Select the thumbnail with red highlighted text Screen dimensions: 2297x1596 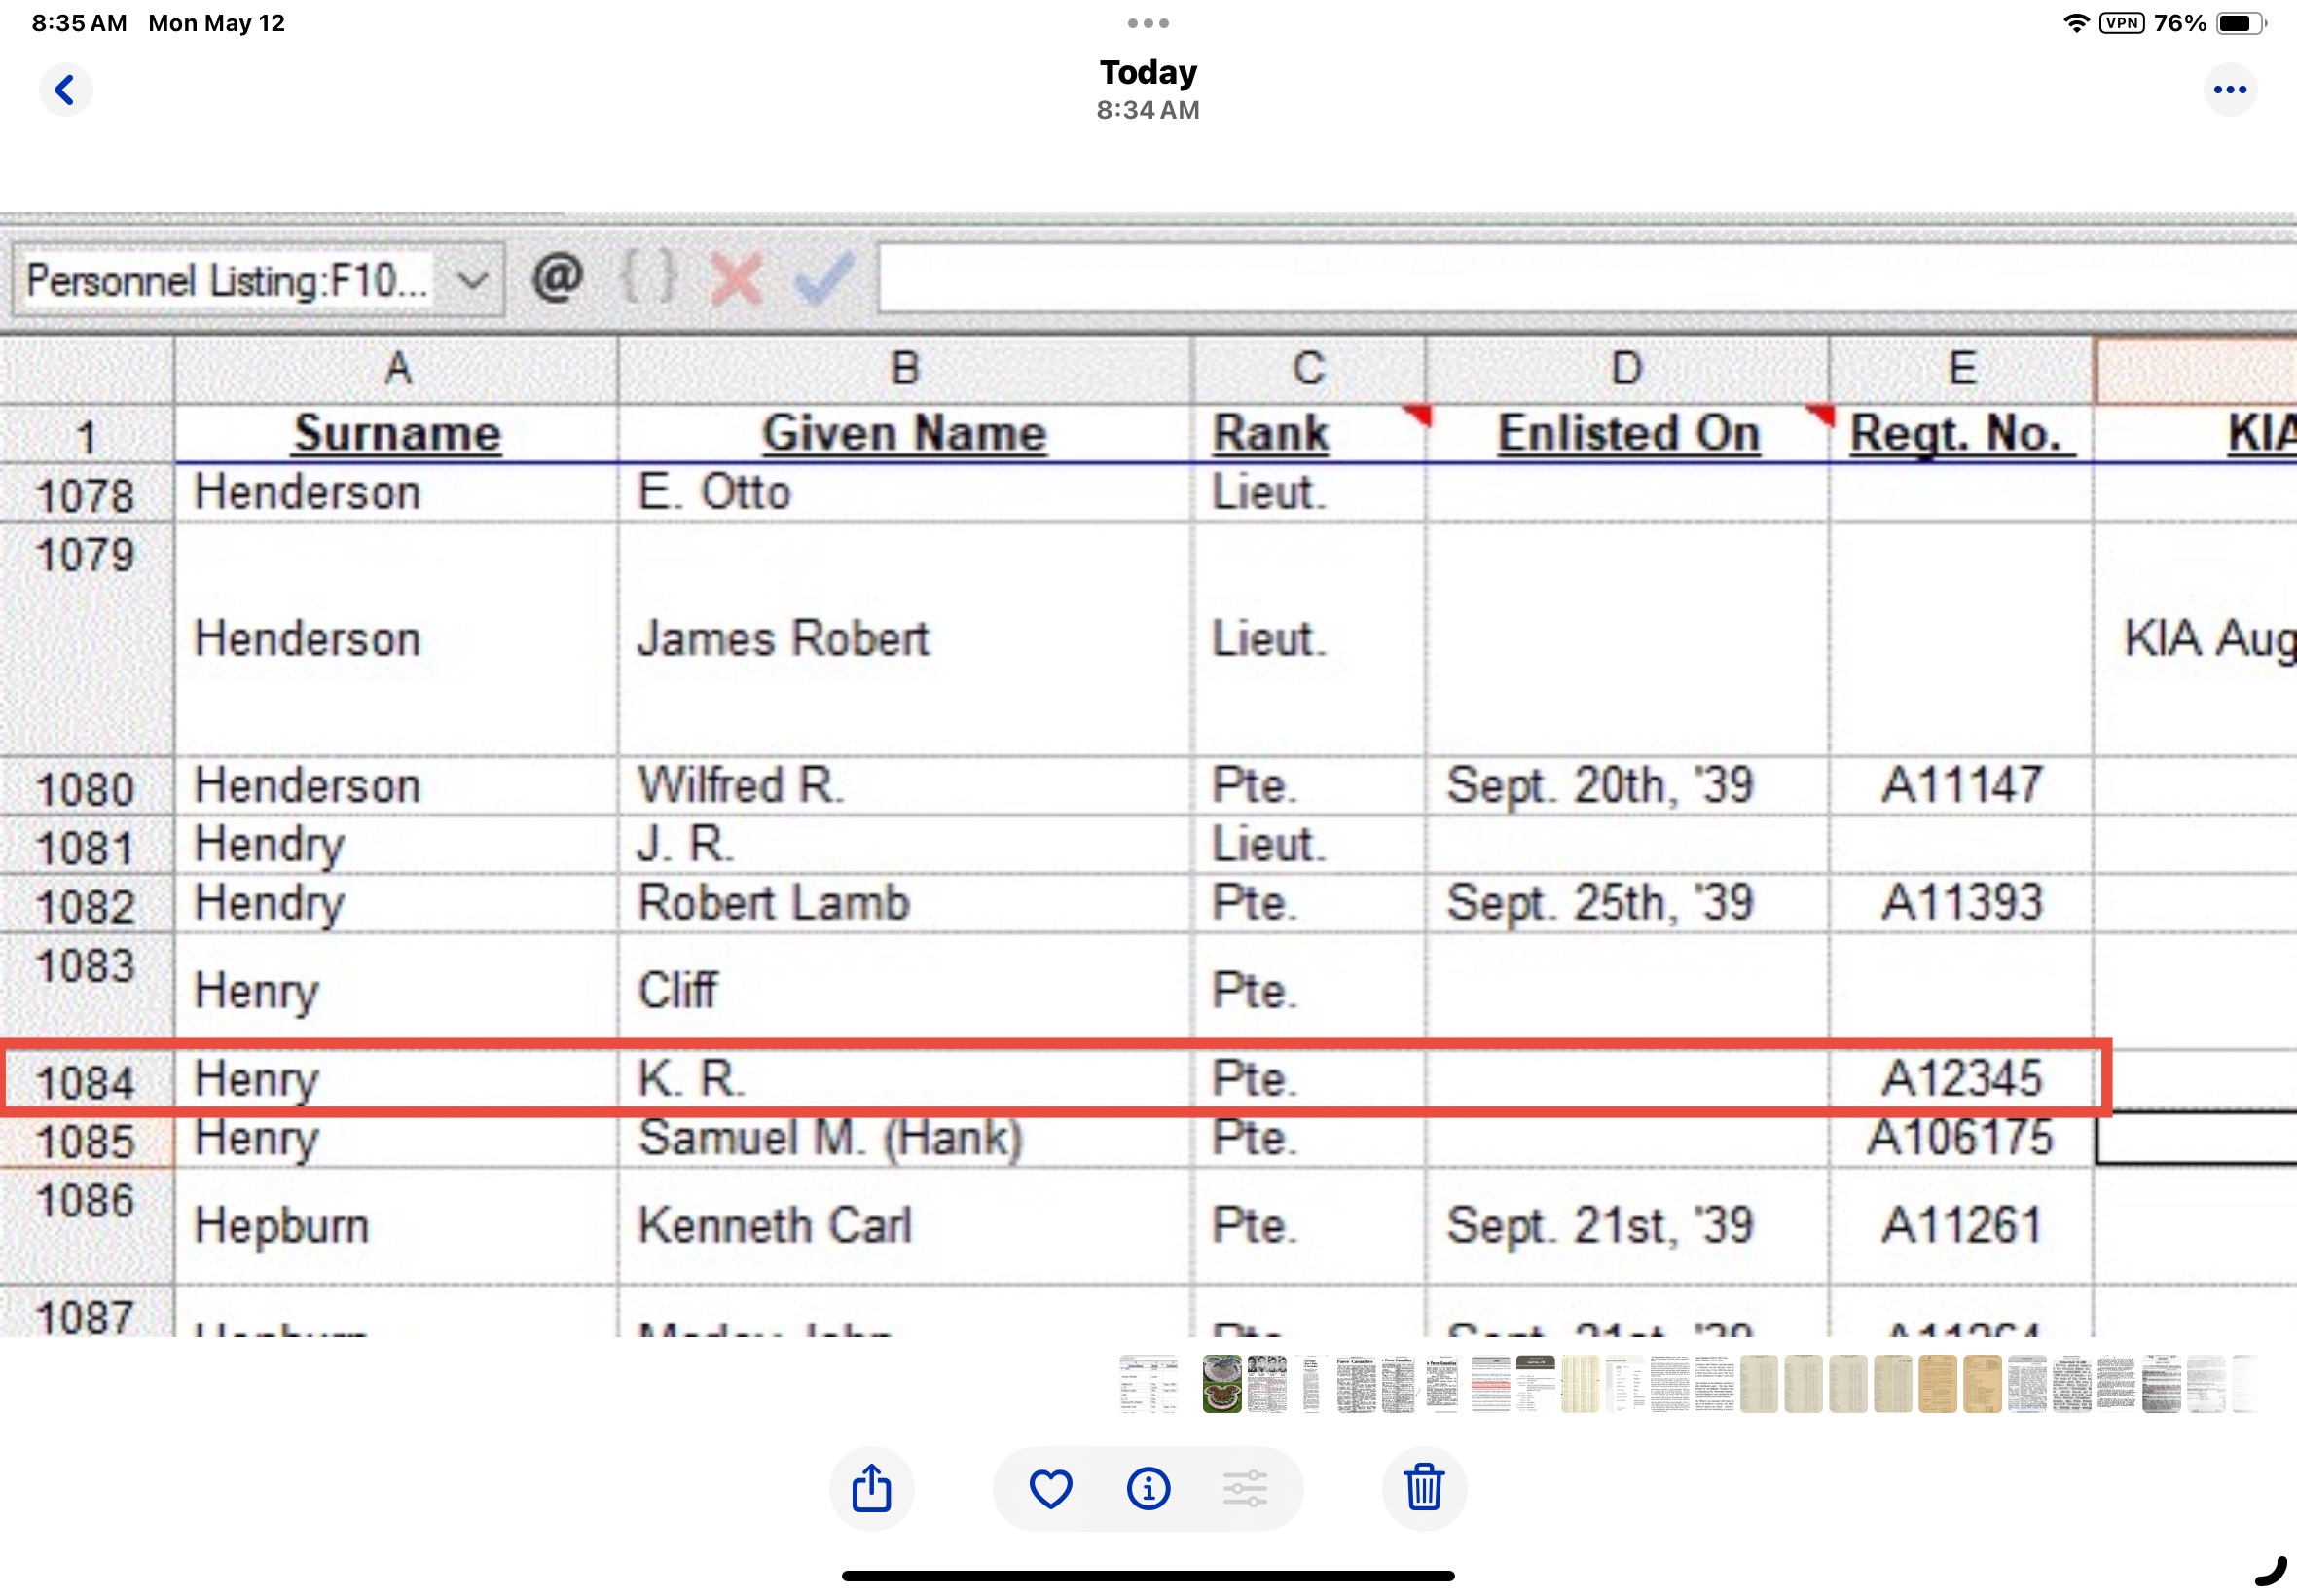click(1490, 1384)
